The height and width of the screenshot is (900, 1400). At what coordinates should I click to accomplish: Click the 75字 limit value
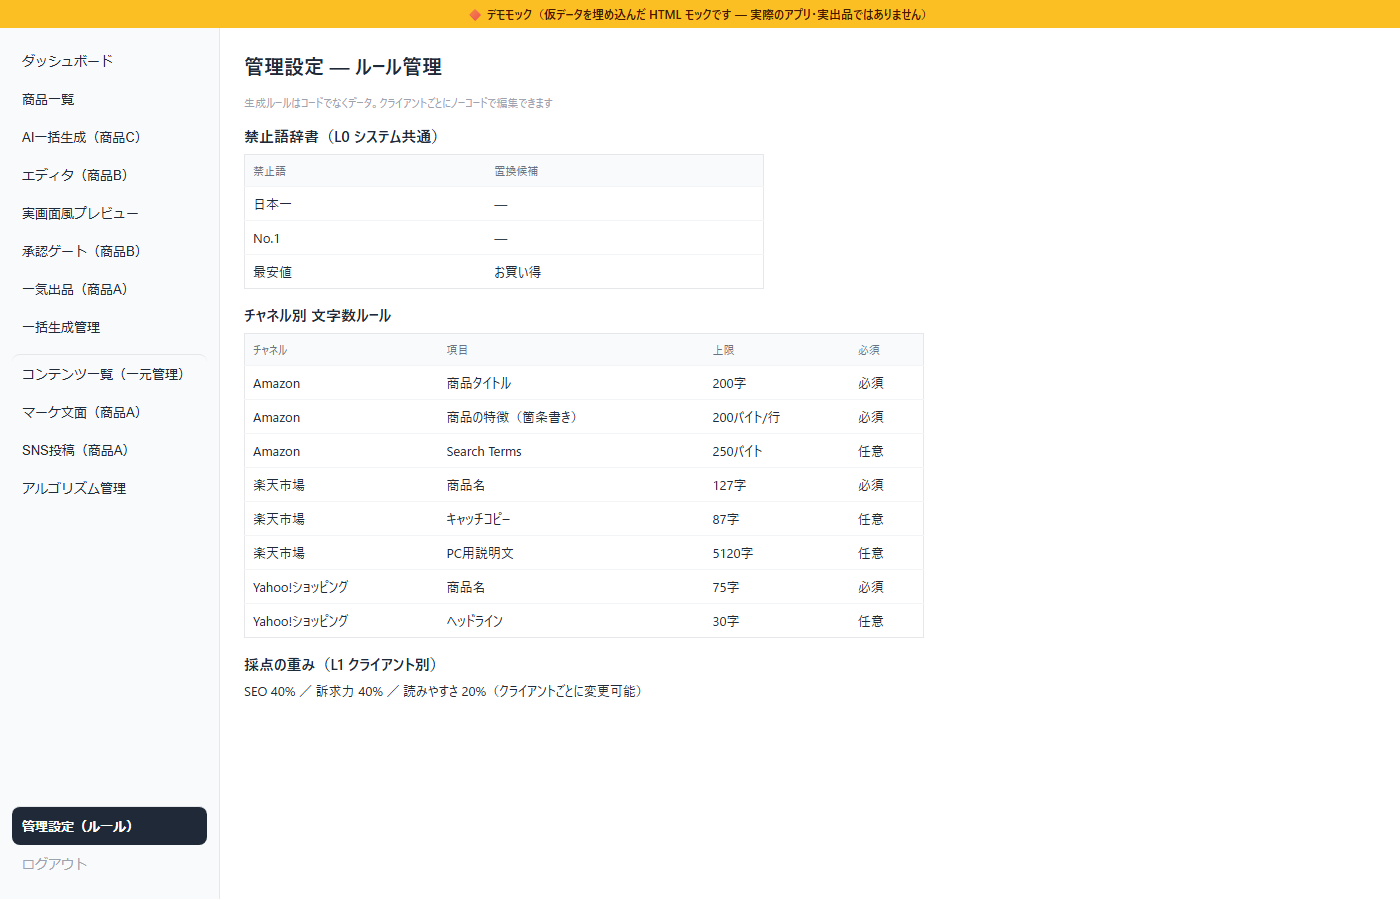tap(726, 587)
